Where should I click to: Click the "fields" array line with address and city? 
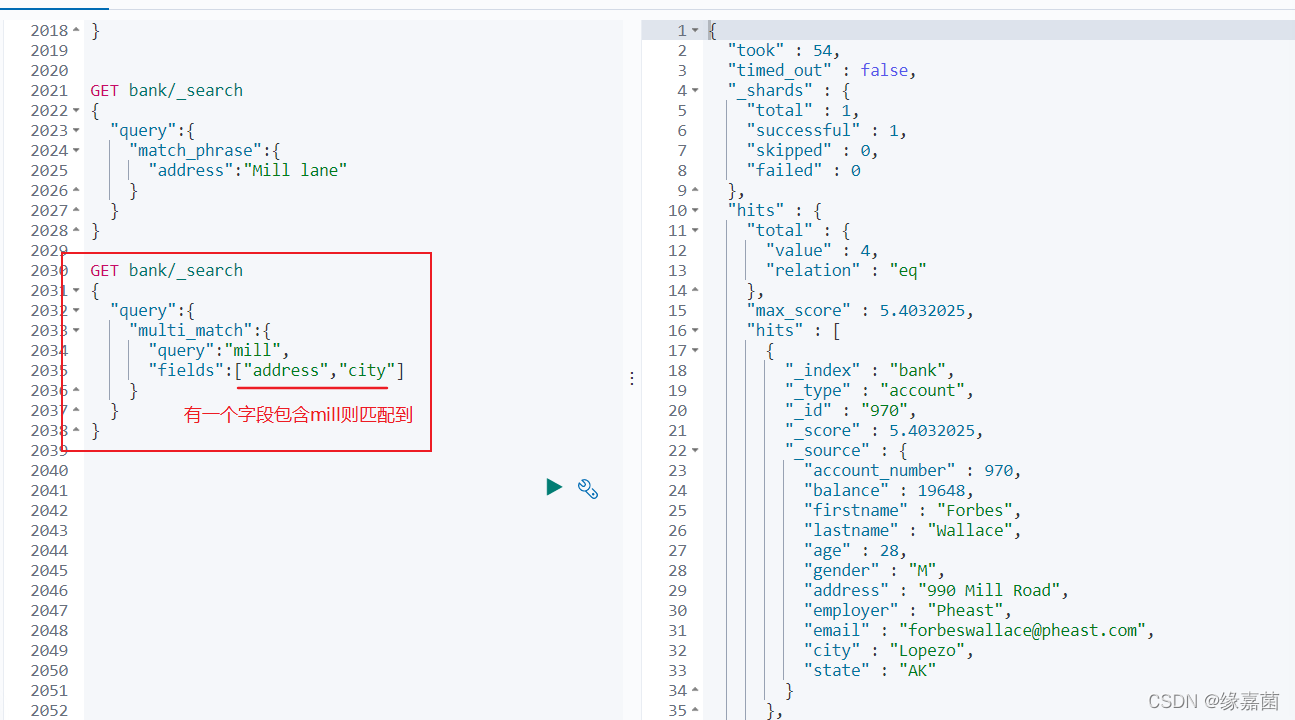[276, 370]
